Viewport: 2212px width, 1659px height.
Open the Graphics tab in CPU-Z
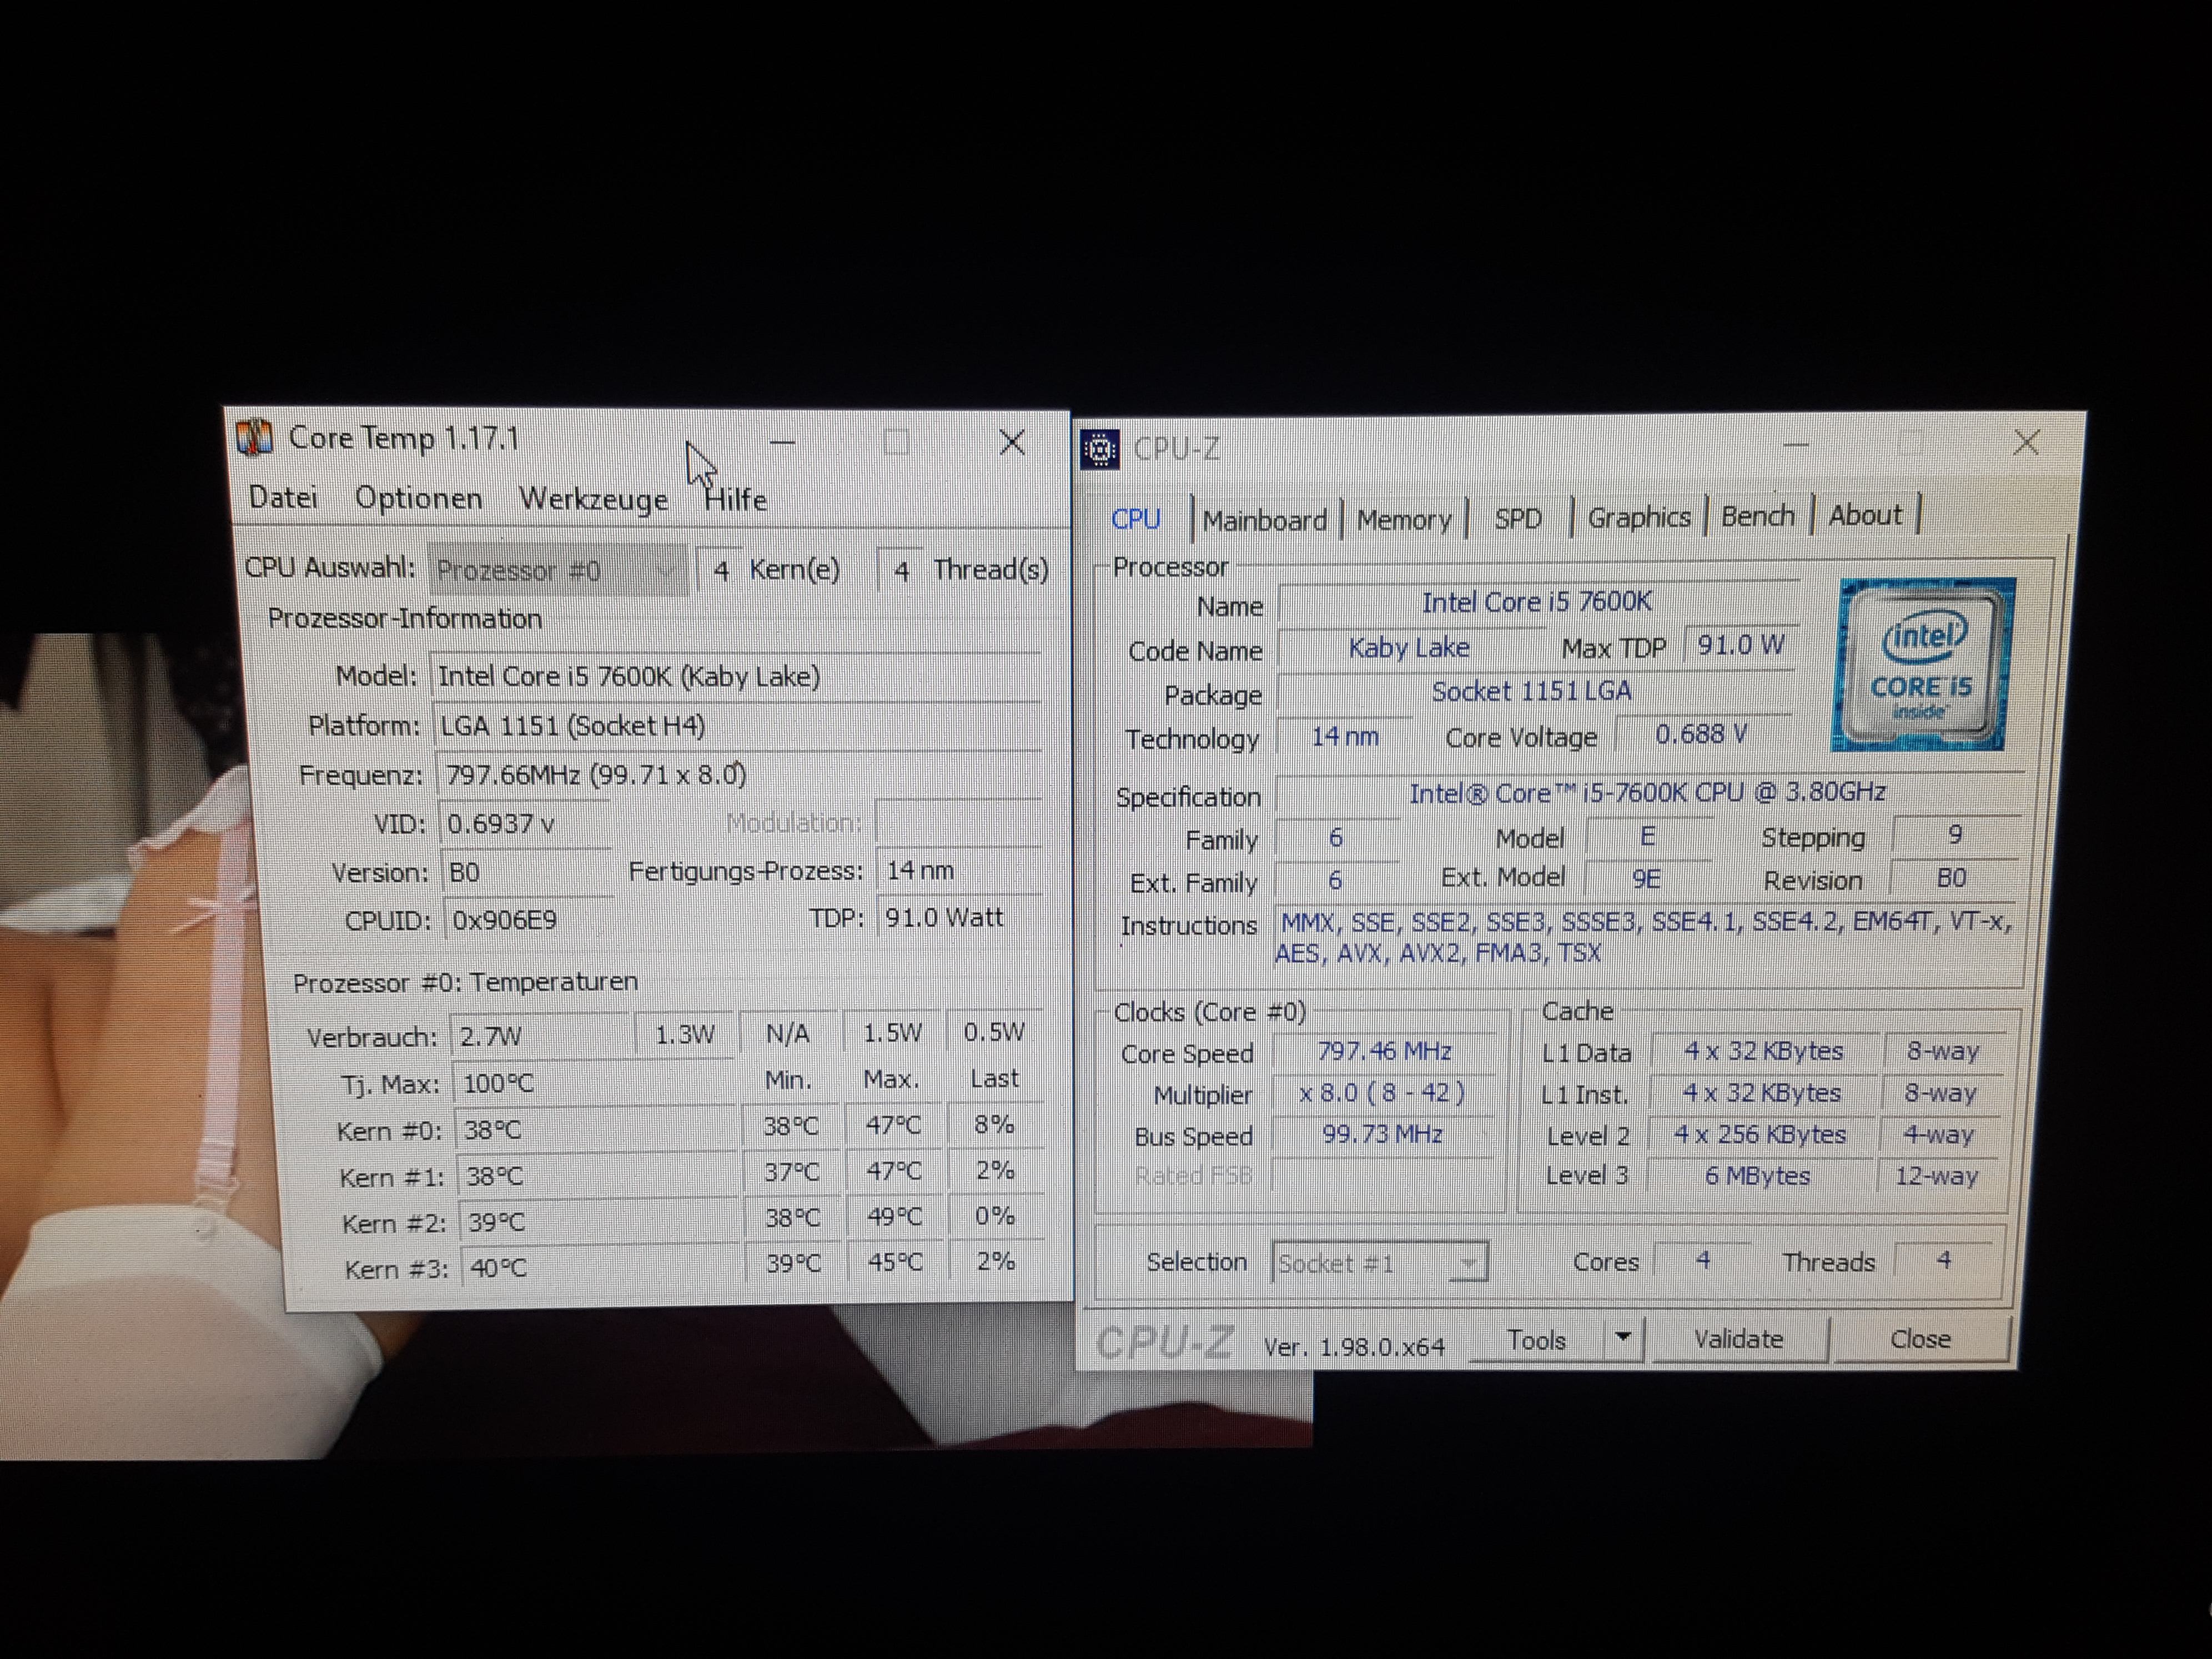1639,518
